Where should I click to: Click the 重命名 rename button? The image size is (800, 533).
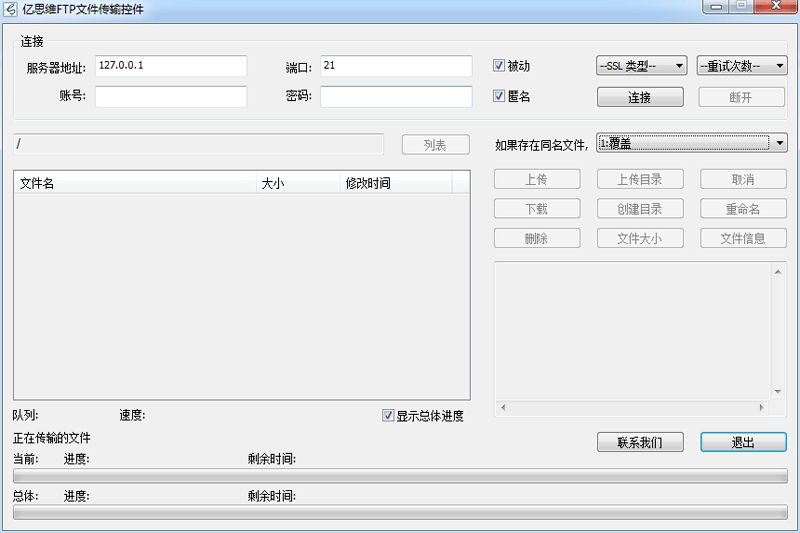(743, 209)
